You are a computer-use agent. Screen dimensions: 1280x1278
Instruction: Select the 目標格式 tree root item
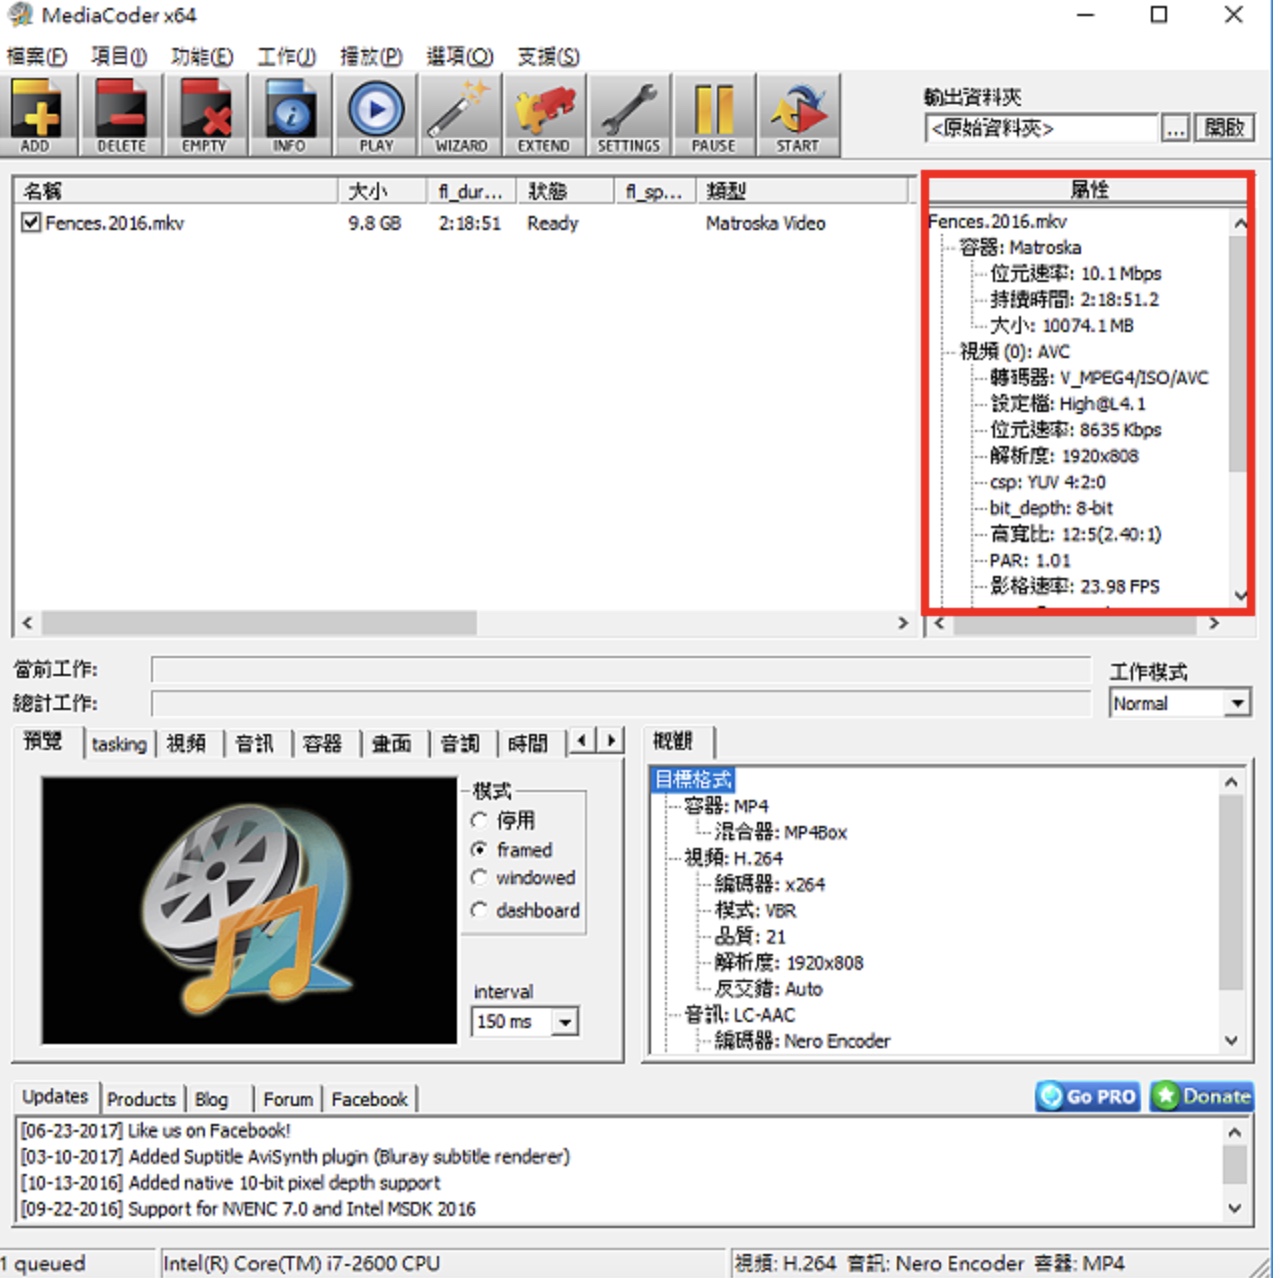[x=693, y=780]
